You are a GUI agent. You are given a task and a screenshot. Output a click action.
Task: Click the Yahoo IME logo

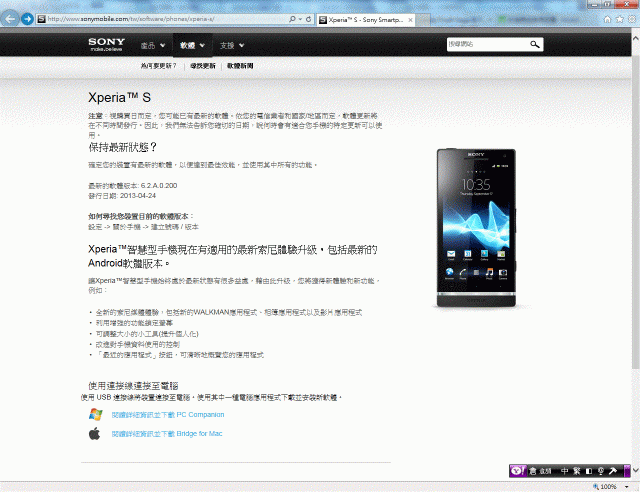pyautogui.click(x=518, y=471)
